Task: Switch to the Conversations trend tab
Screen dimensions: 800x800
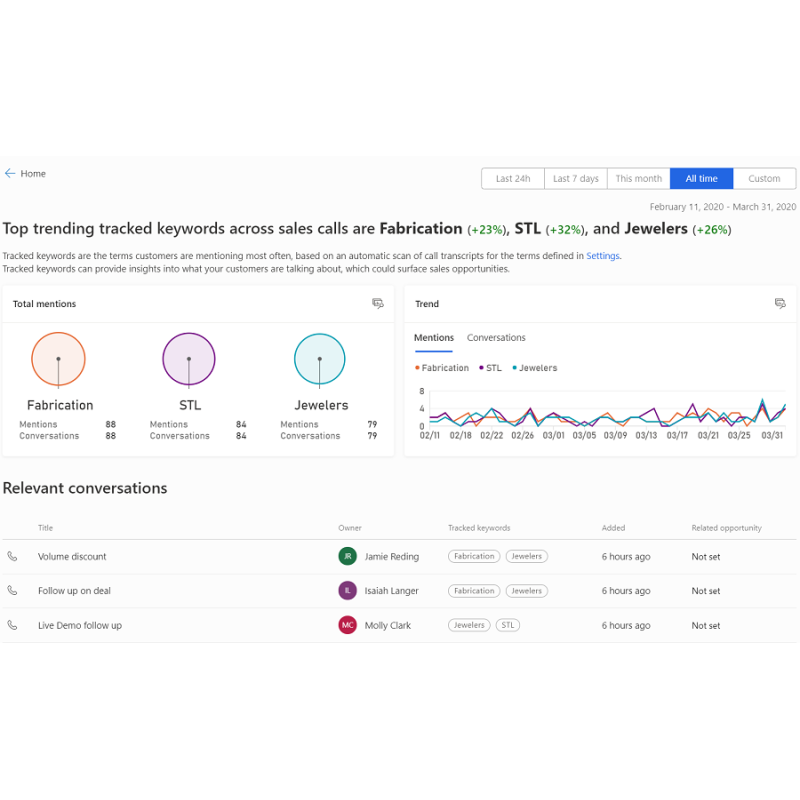Action: point(496,338)
